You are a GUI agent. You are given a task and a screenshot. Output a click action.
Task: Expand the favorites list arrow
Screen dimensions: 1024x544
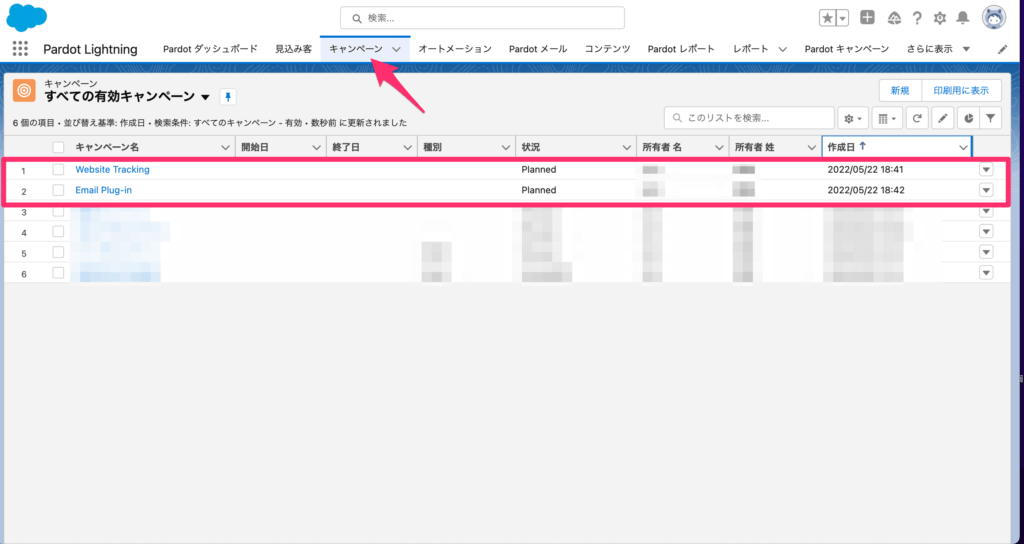pyautogui.click(x=842, y=18)
